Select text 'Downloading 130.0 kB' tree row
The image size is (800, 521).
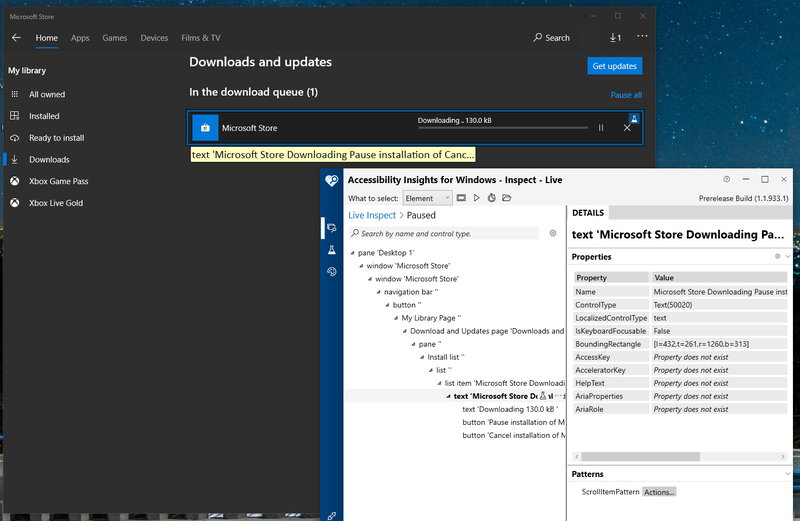coord(510,409)
